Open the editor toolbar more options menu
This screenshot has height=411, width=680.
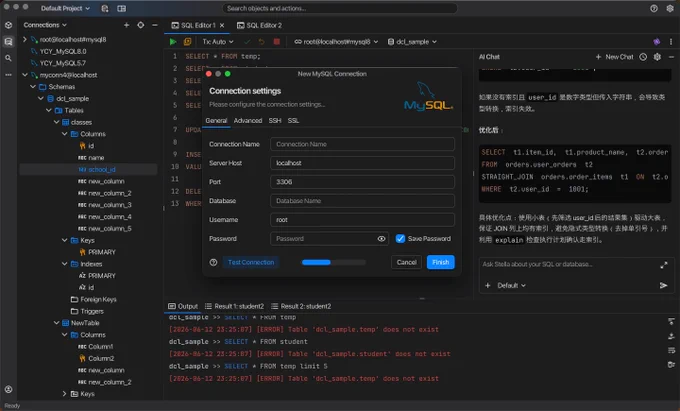pyautogui.click(x=671, y=42)
